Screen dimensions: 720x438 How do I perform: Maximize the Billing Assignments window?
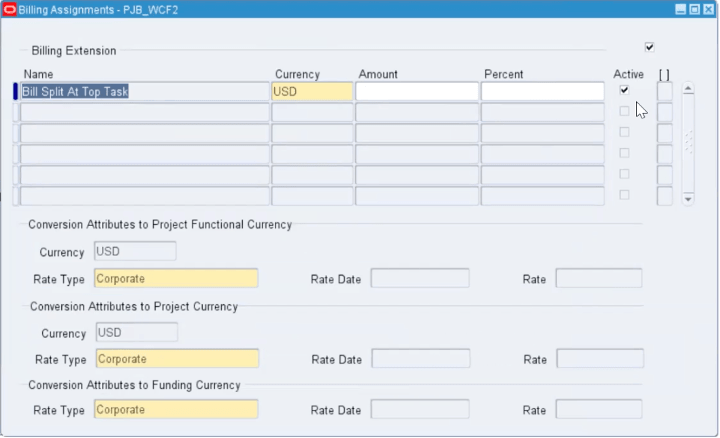[x=695, y=10]
